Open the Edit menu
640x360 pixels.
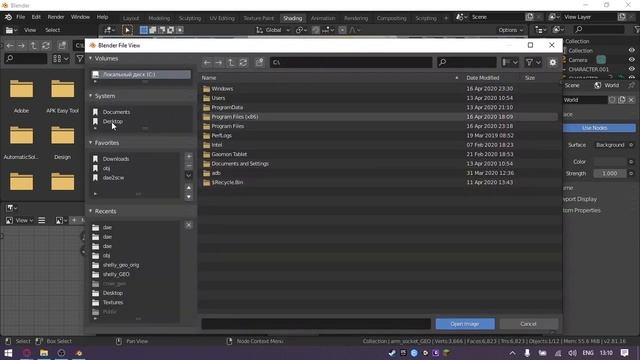coord(36,17)
